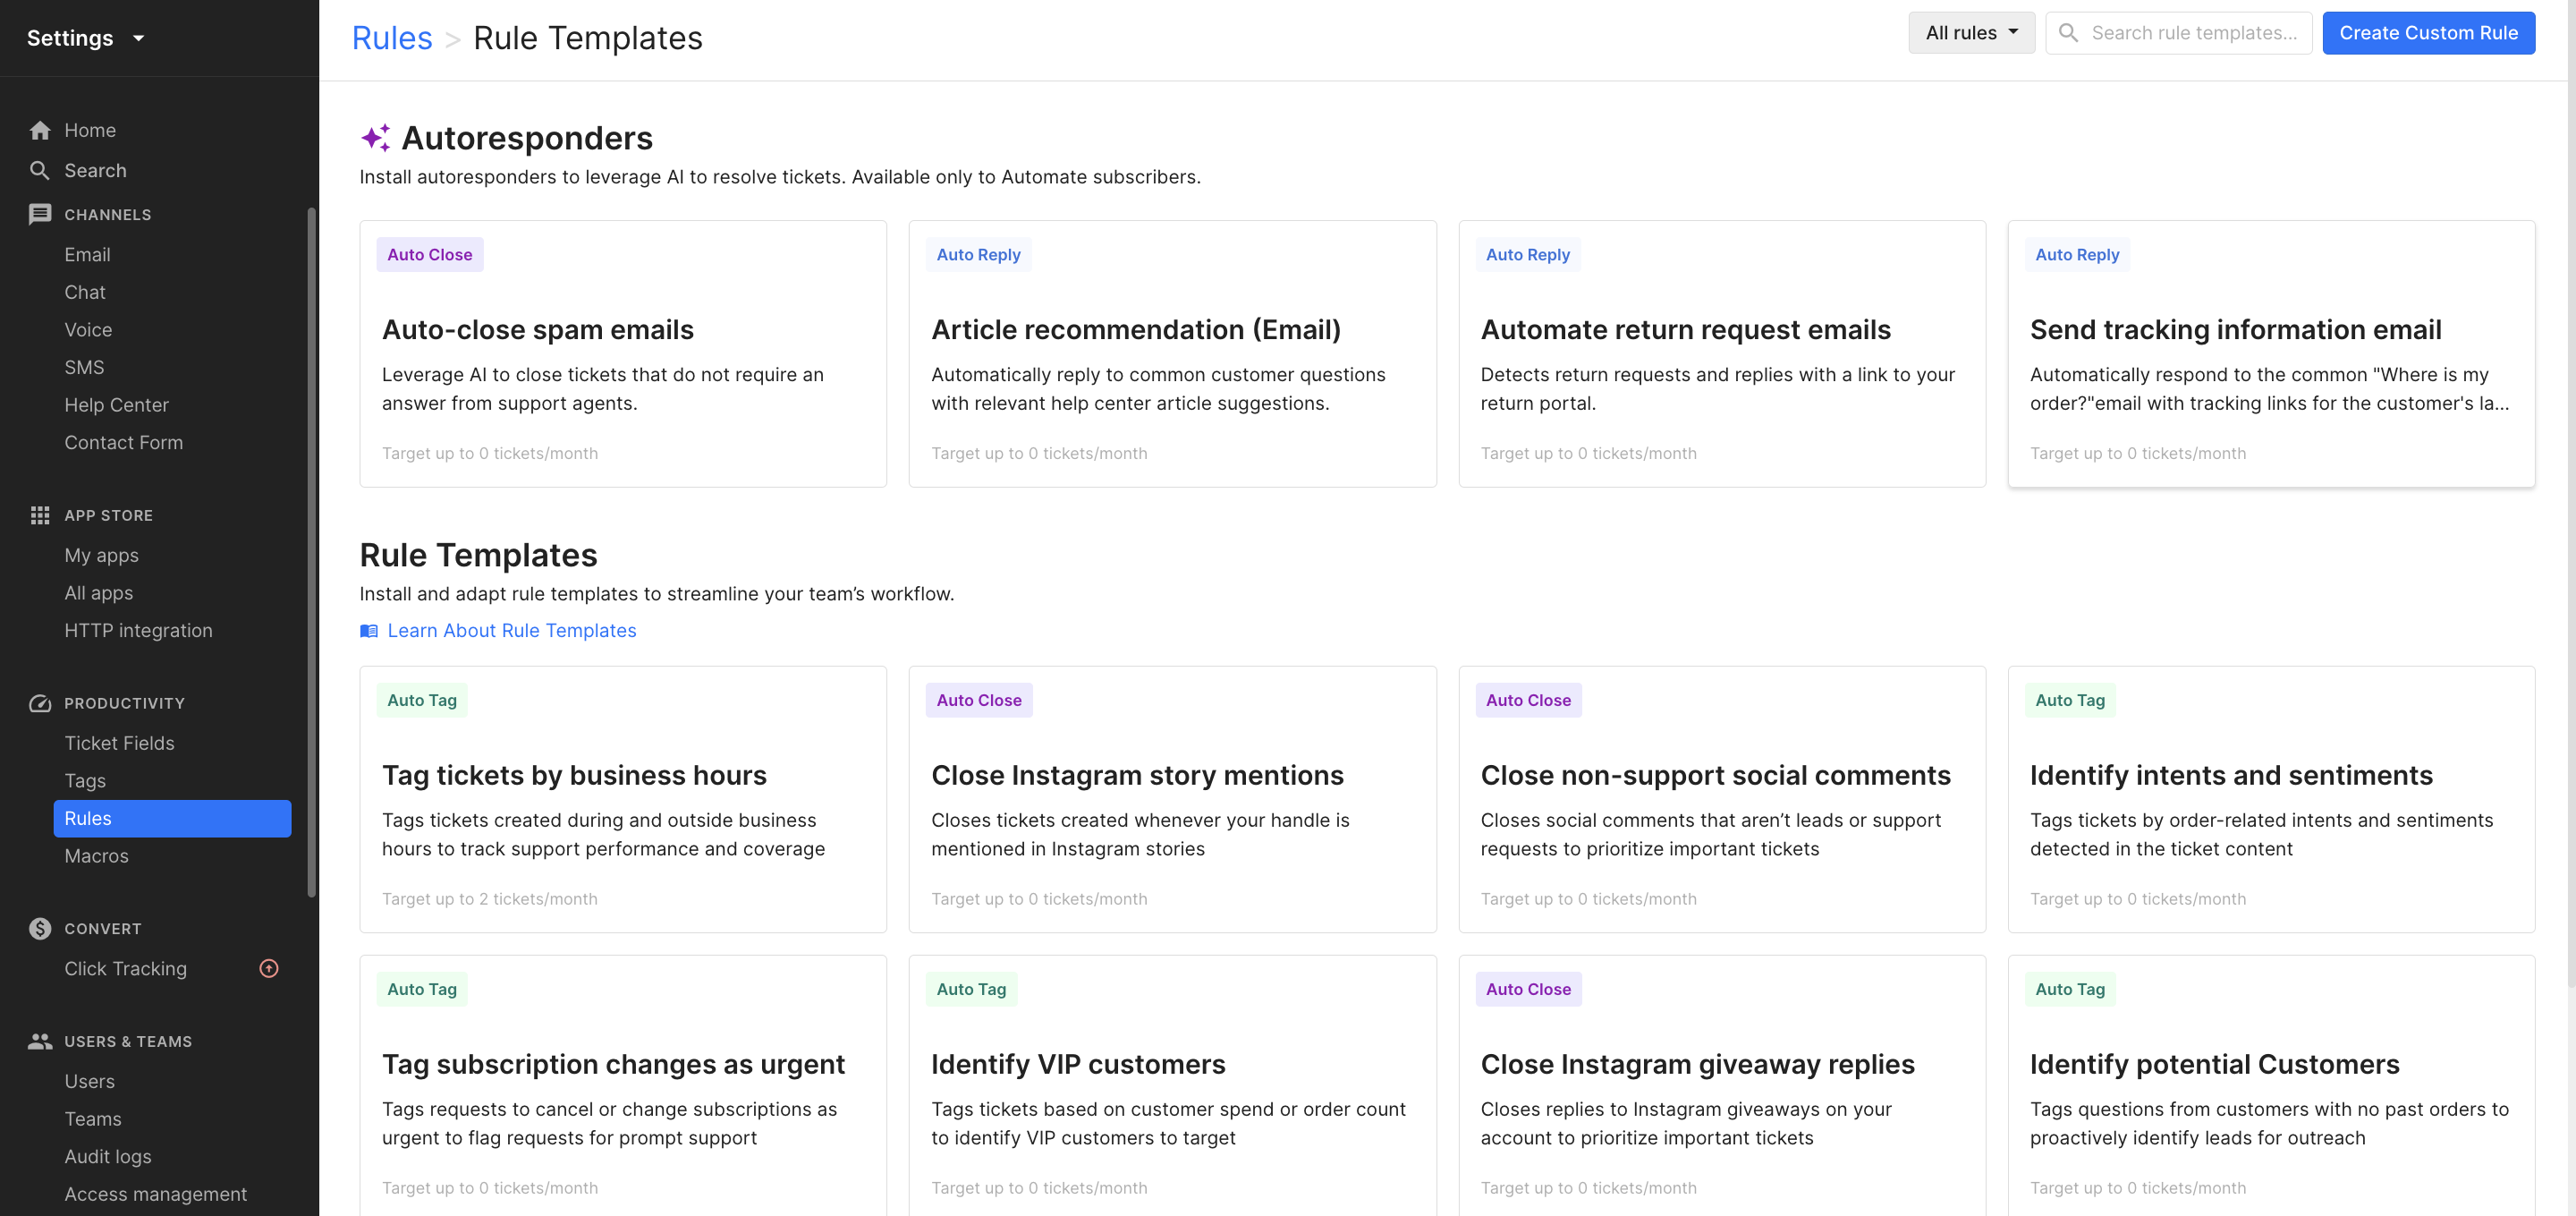Click Auto Tag badge on business hours card
The height and width of the screenshot is (1216, 2576).
point(422,701)
